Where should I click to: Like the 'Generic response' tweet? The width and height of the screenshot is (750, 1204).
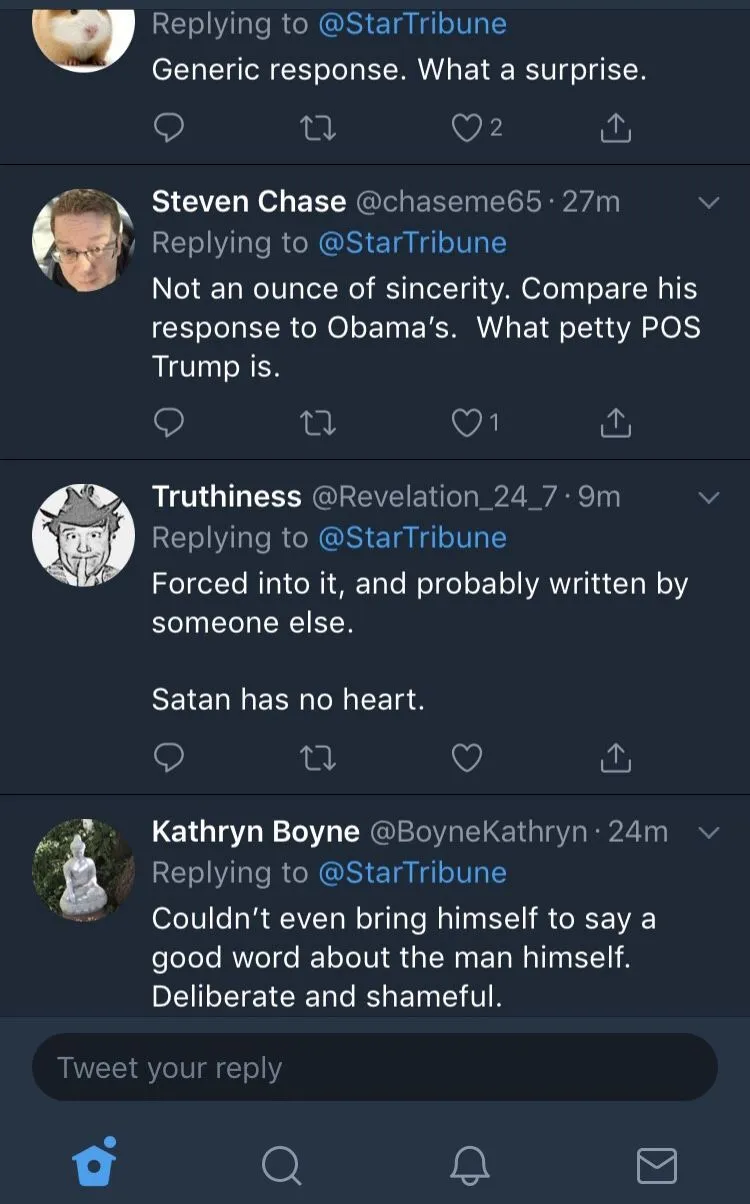pos(467,129)
